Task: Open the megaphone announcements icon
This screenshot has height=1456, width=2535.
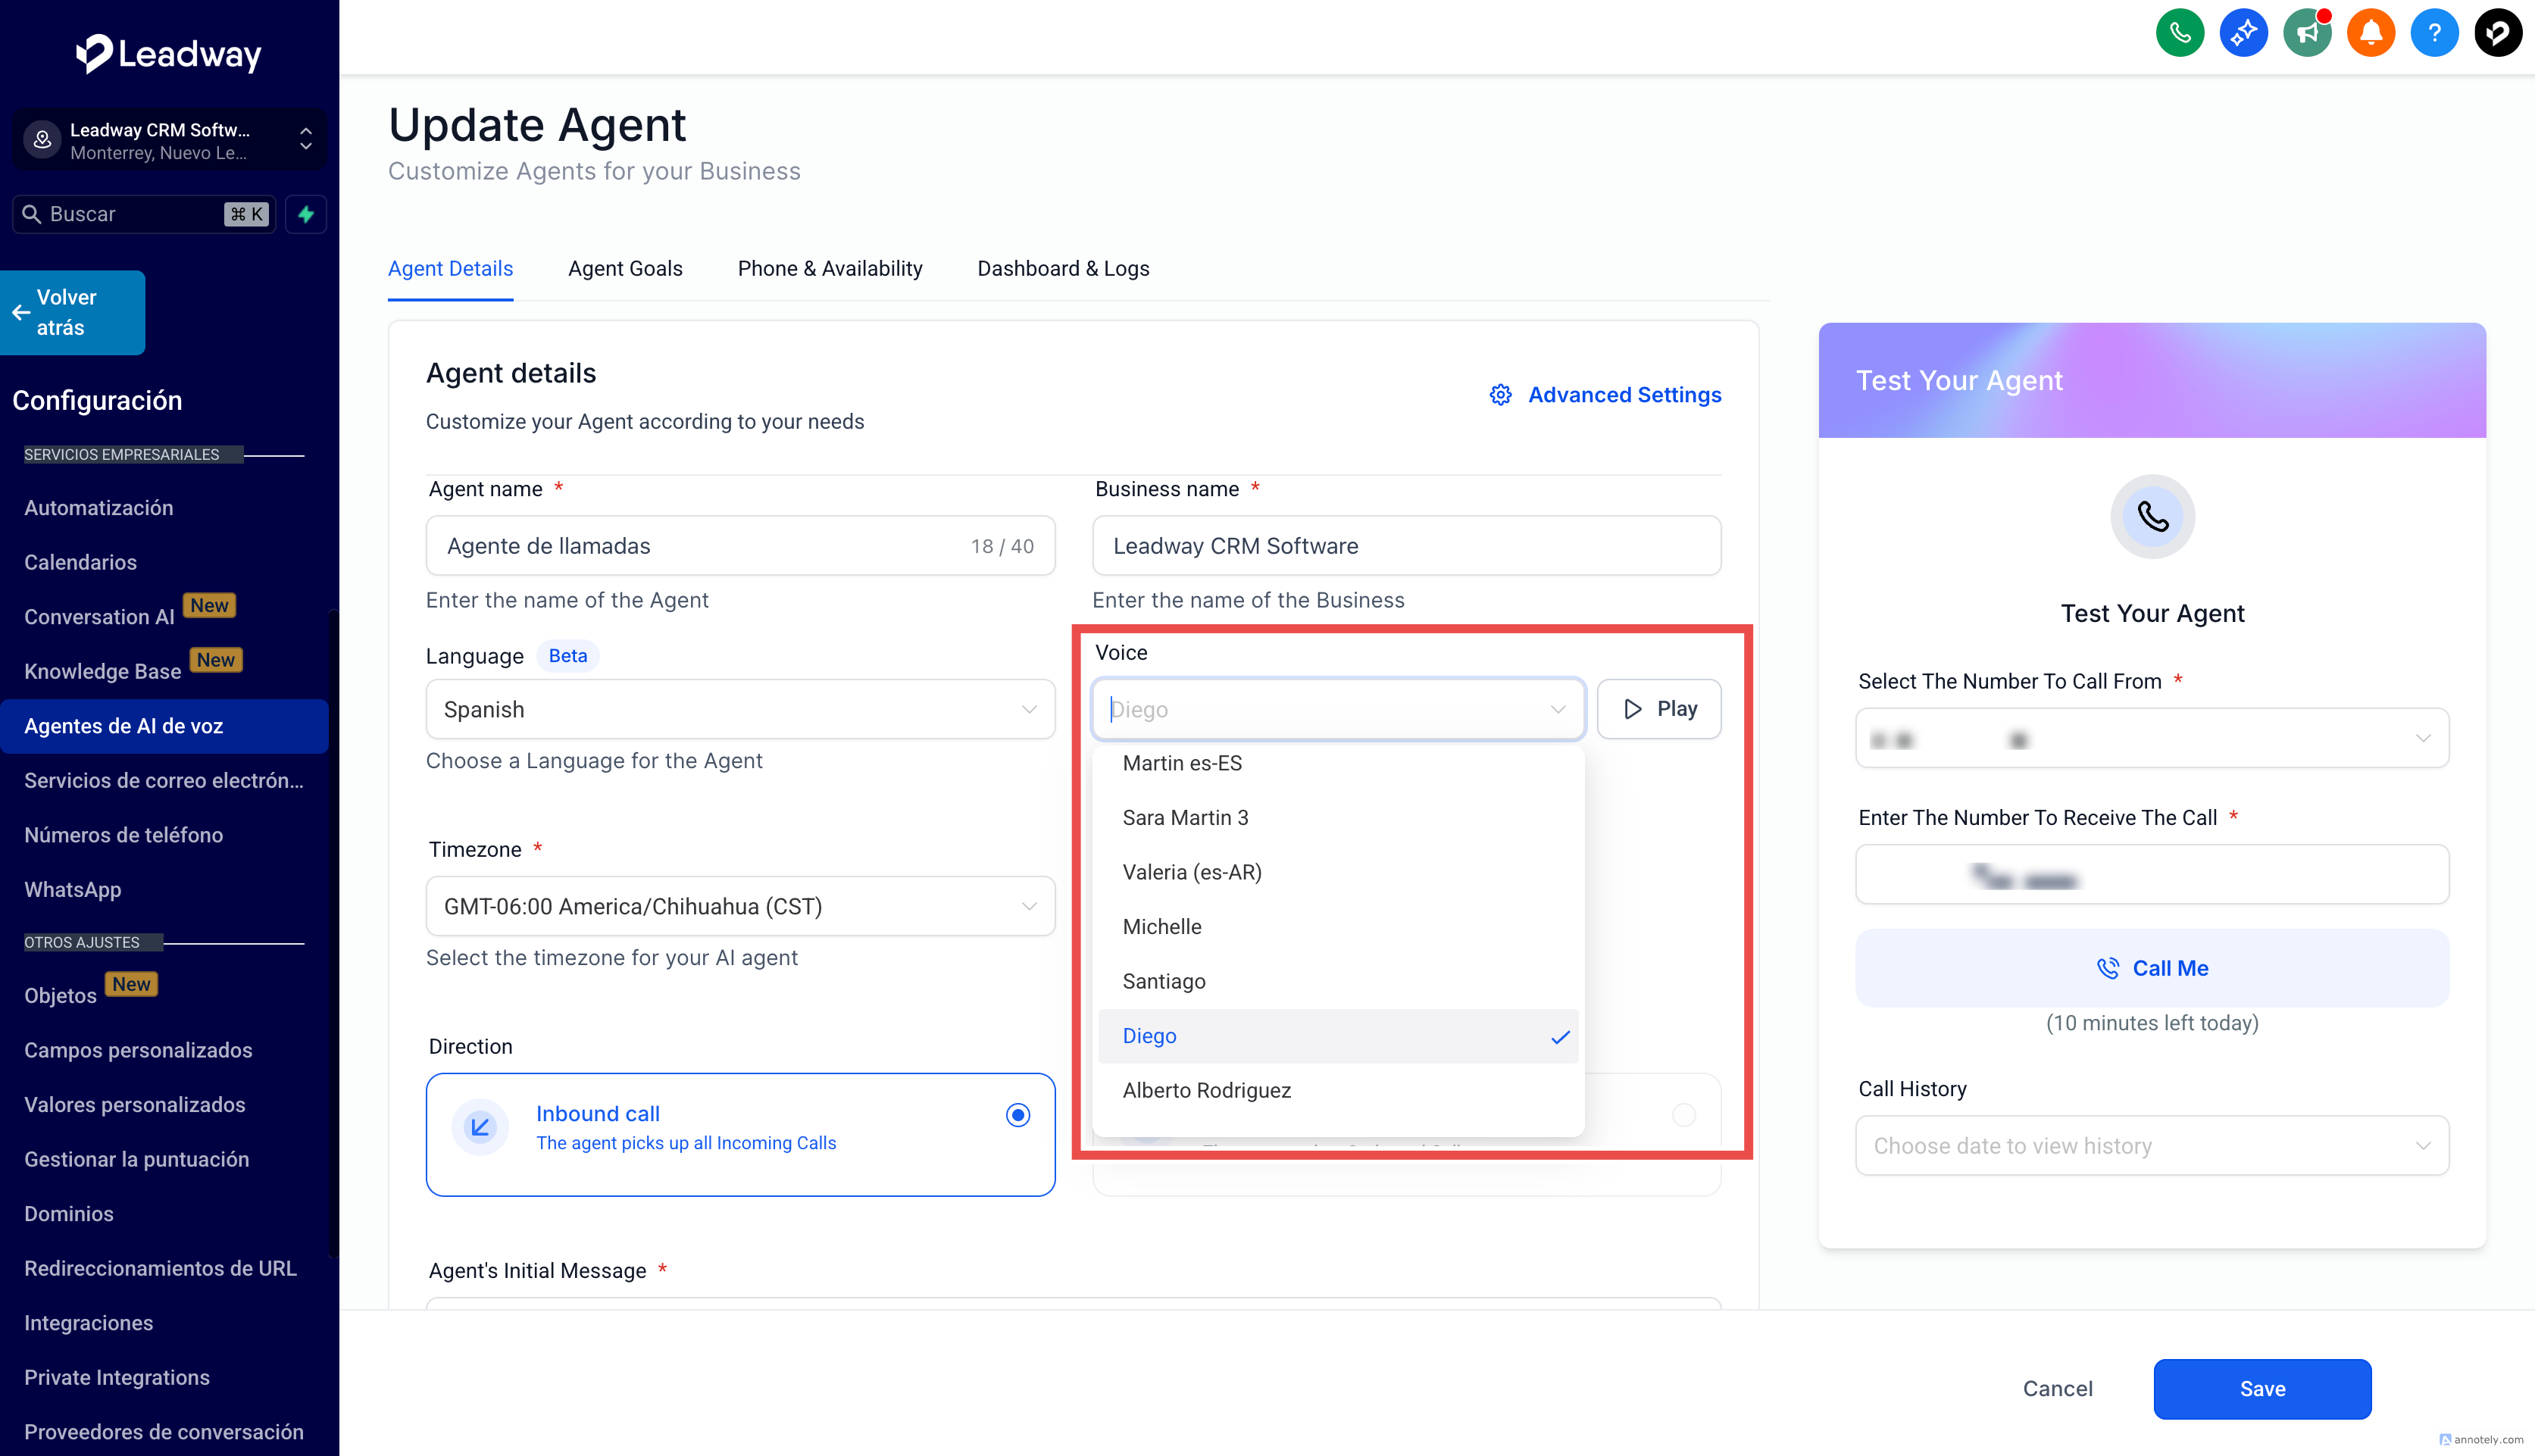Action: coord(2307,33)
